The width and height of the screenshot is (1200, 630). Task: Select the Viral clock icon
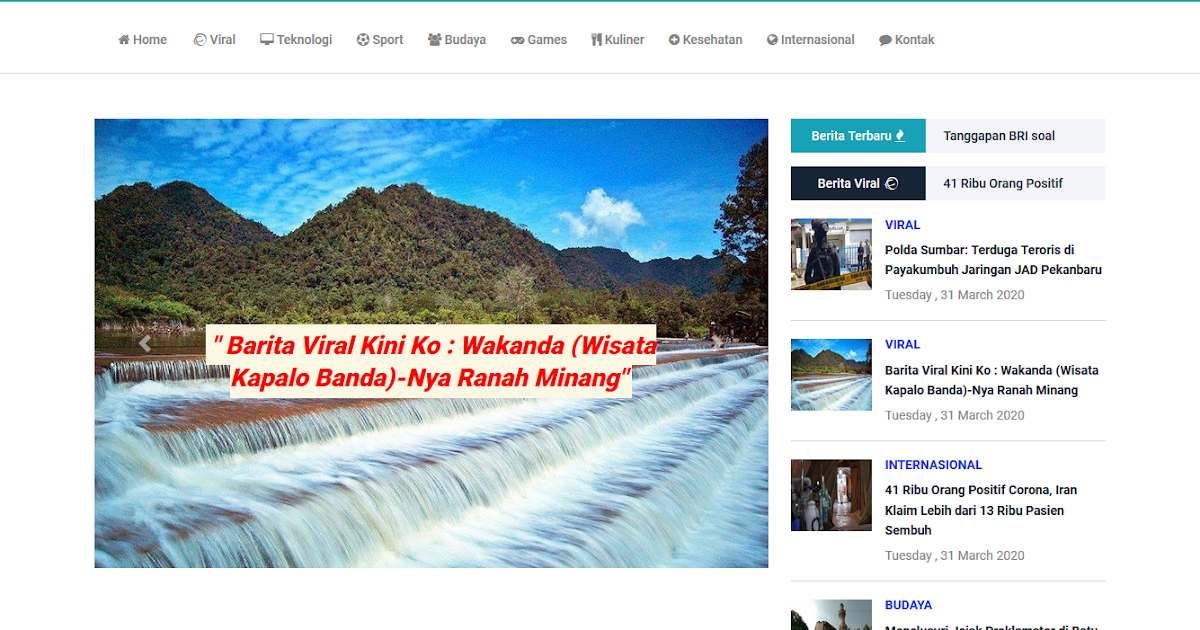199,39
